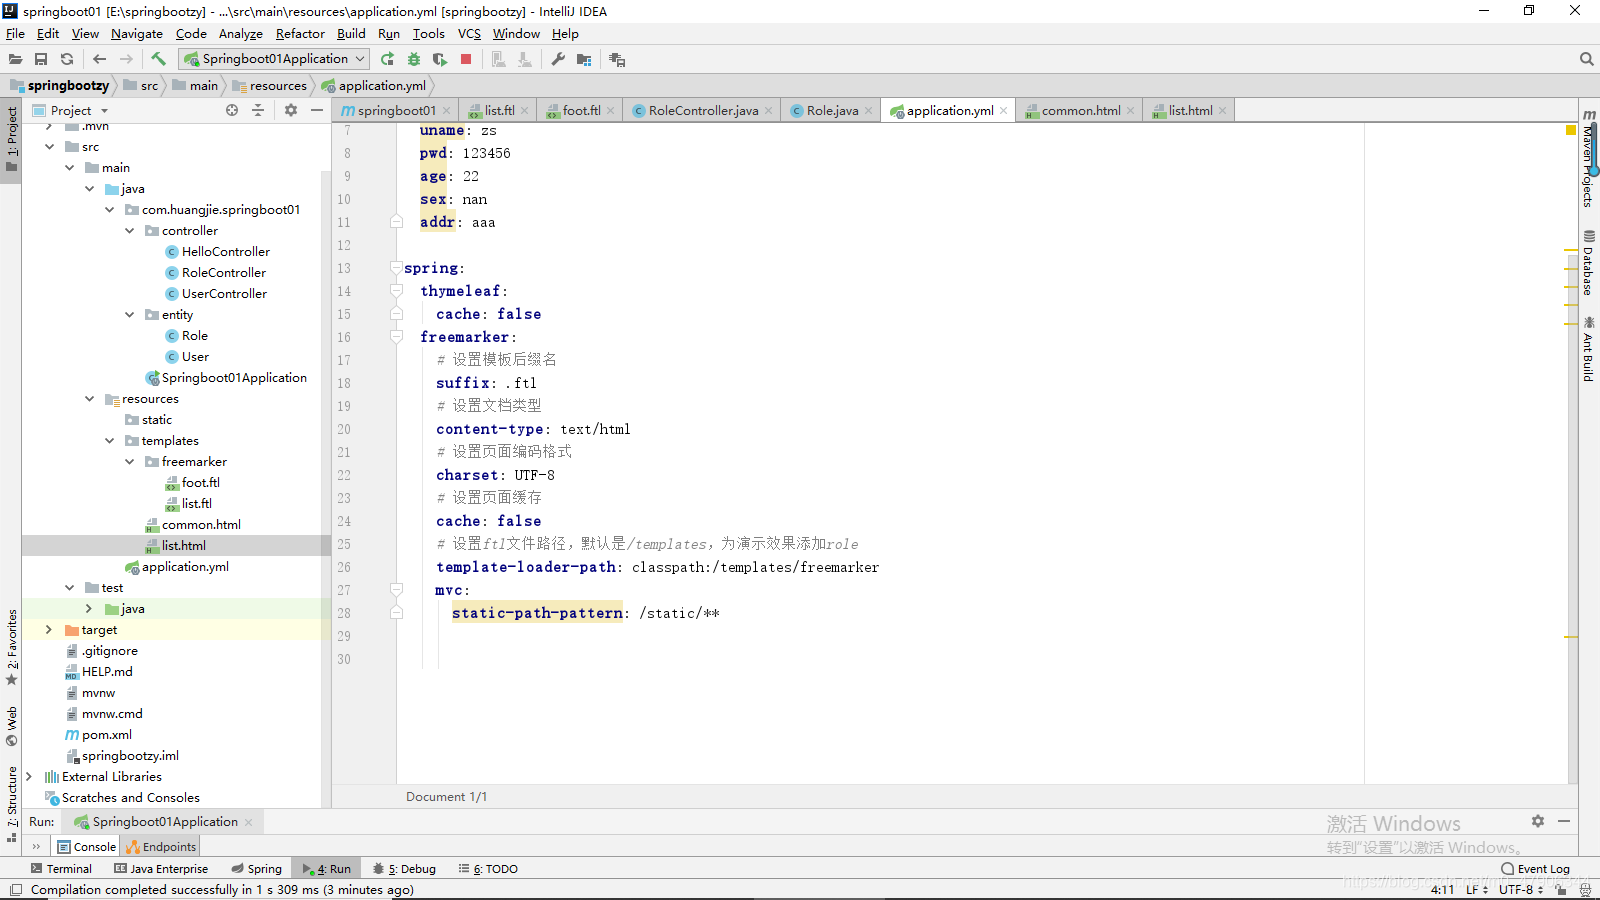Open the Refactor menu
1600x900 pixels.
pyautogui.click(x=300, y=34)
